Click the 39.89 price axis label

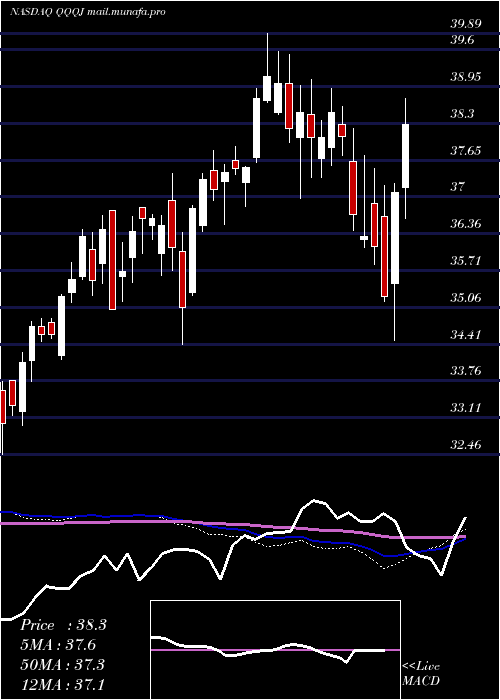point(466,25)
